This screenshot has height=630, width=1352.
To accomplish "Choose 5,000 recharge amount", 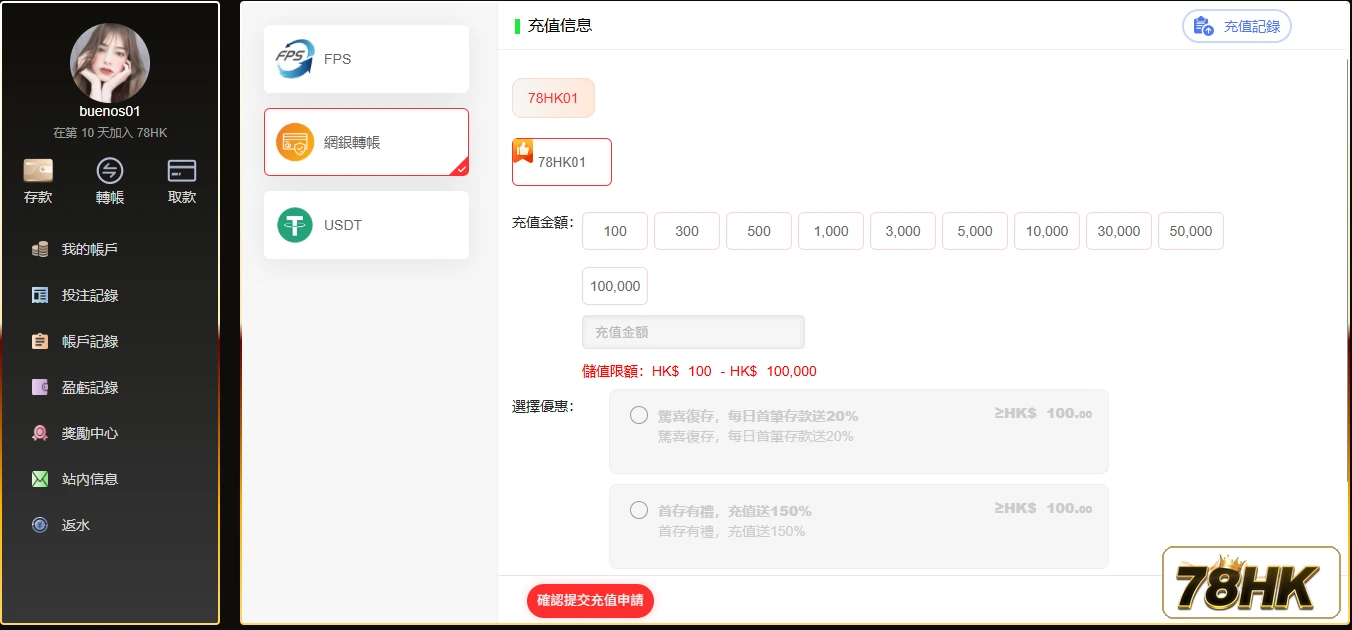I will [975, 231].
